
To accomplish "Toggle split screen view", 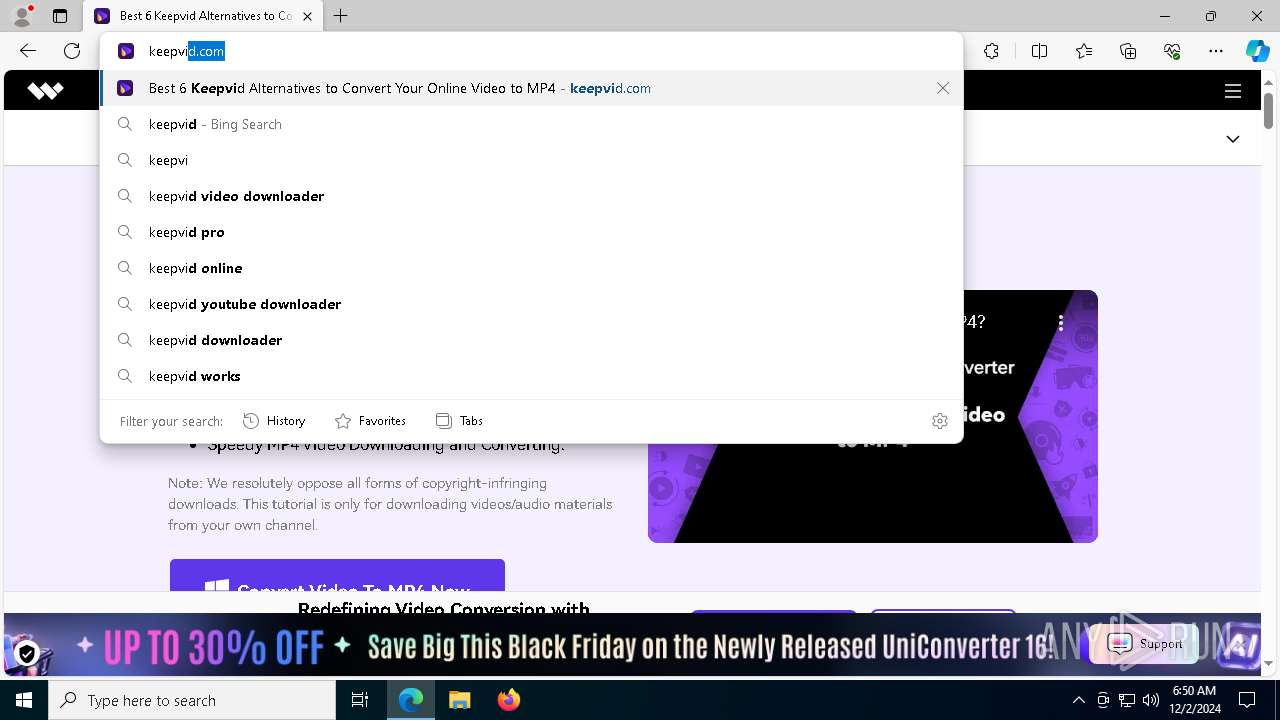I will (x=1039, y=51).
